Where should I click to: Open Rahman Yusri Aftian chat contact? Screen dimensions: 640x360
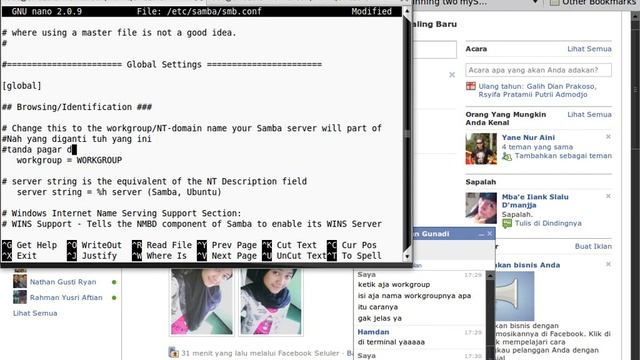click(66, 297)
